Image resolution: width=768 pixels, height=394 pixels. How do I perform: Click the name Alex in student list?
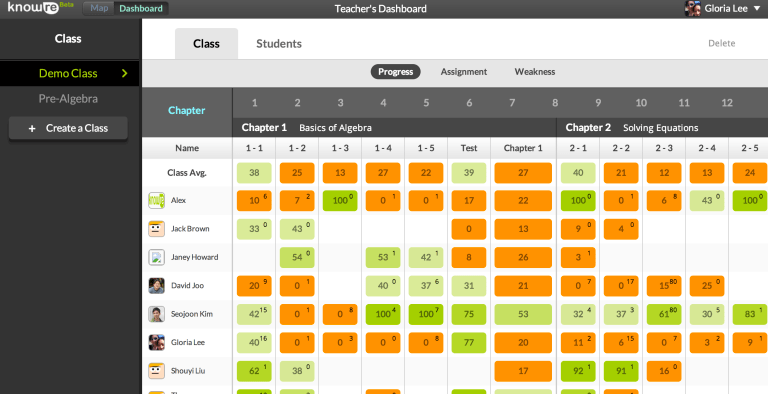(178, 200)
